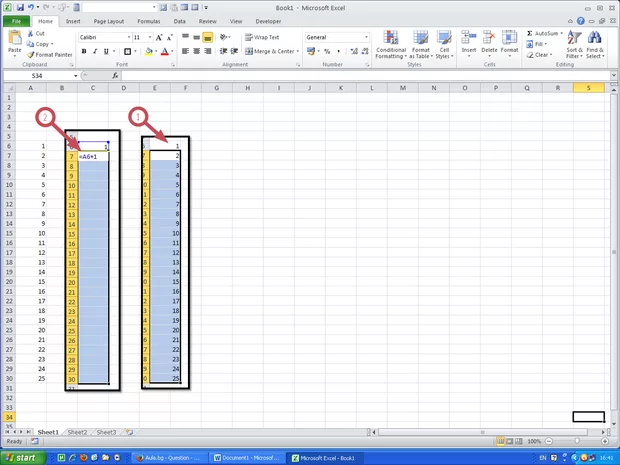Switch to the Sheet2 worksheet tab
Screen dimensions: 620x465
click(77, 432)
